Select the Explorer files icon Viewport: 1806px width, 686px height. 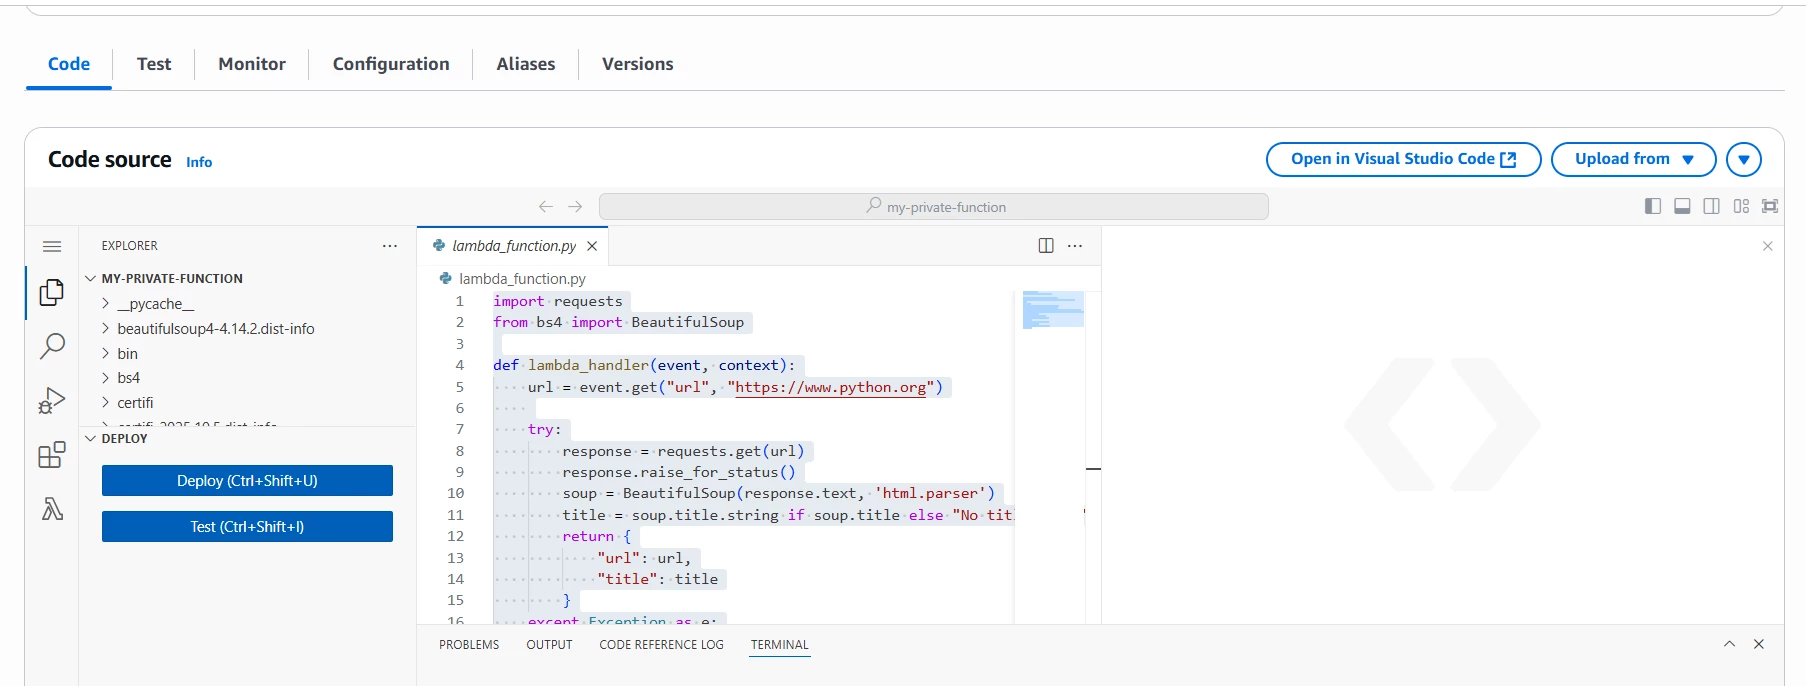pyautogui.click(x=52, y=292)
